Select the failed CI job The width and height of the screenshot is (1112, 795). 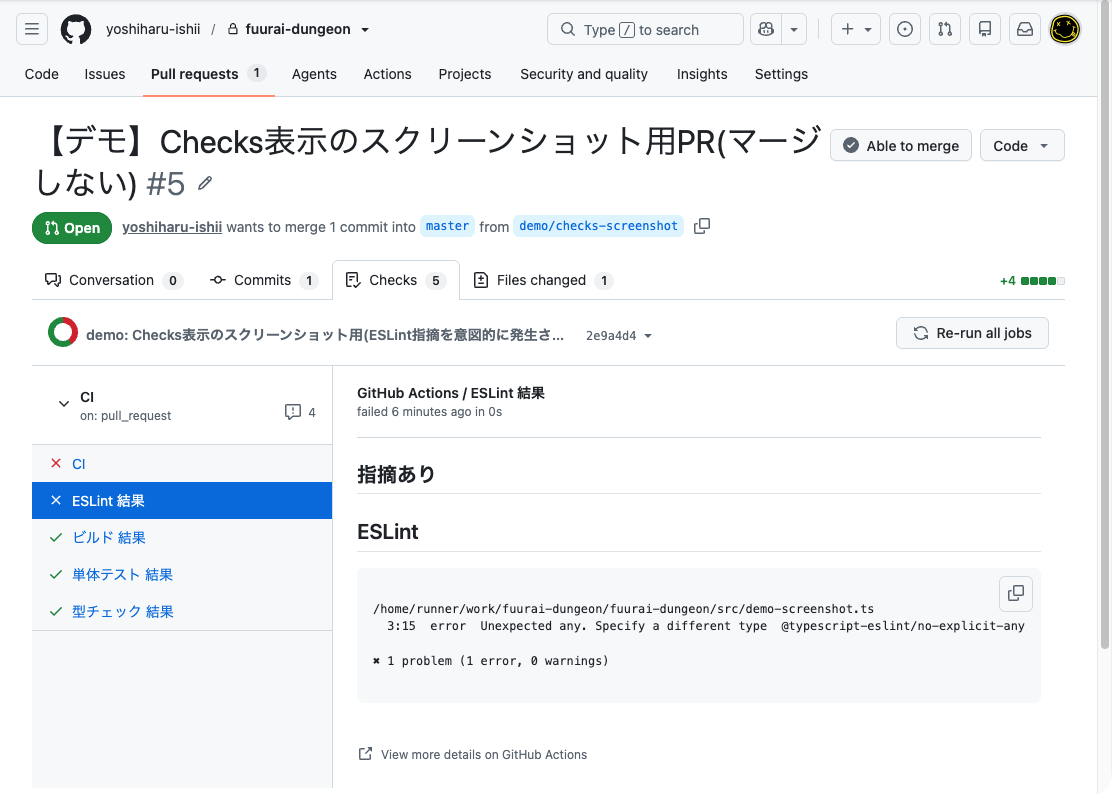(x=182, y=464)
